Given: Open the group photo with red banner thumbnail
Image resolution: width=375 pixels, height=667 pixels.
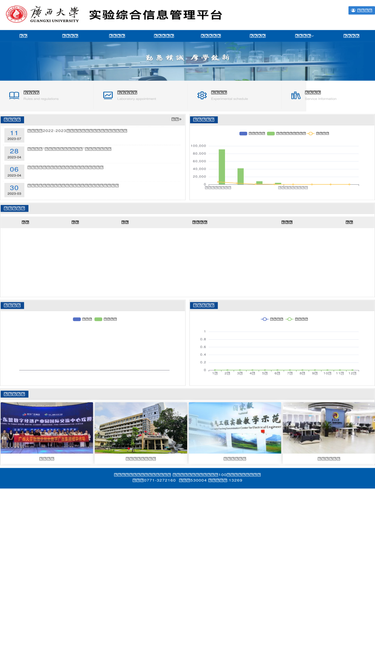Looking at the screenshot, I should coord(47,428).
